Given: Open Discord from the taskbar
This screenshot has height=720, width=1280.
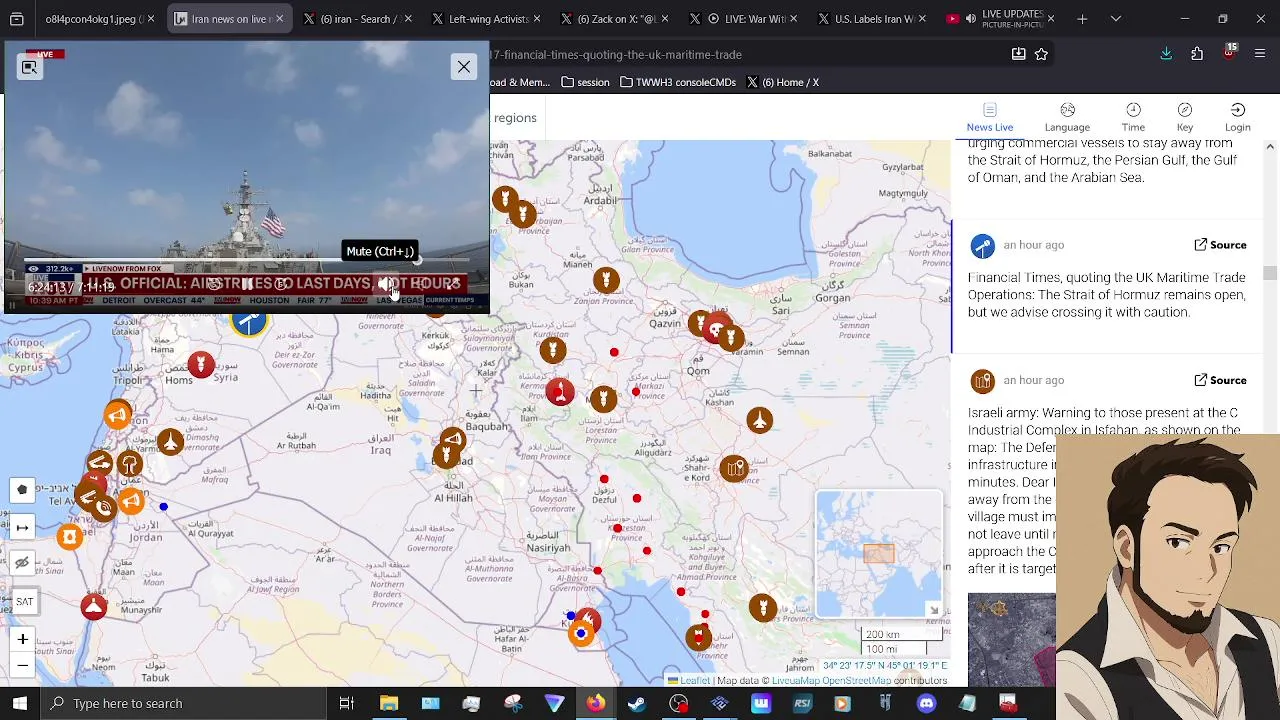Looking at the screenshot, I should click(926, 703).
